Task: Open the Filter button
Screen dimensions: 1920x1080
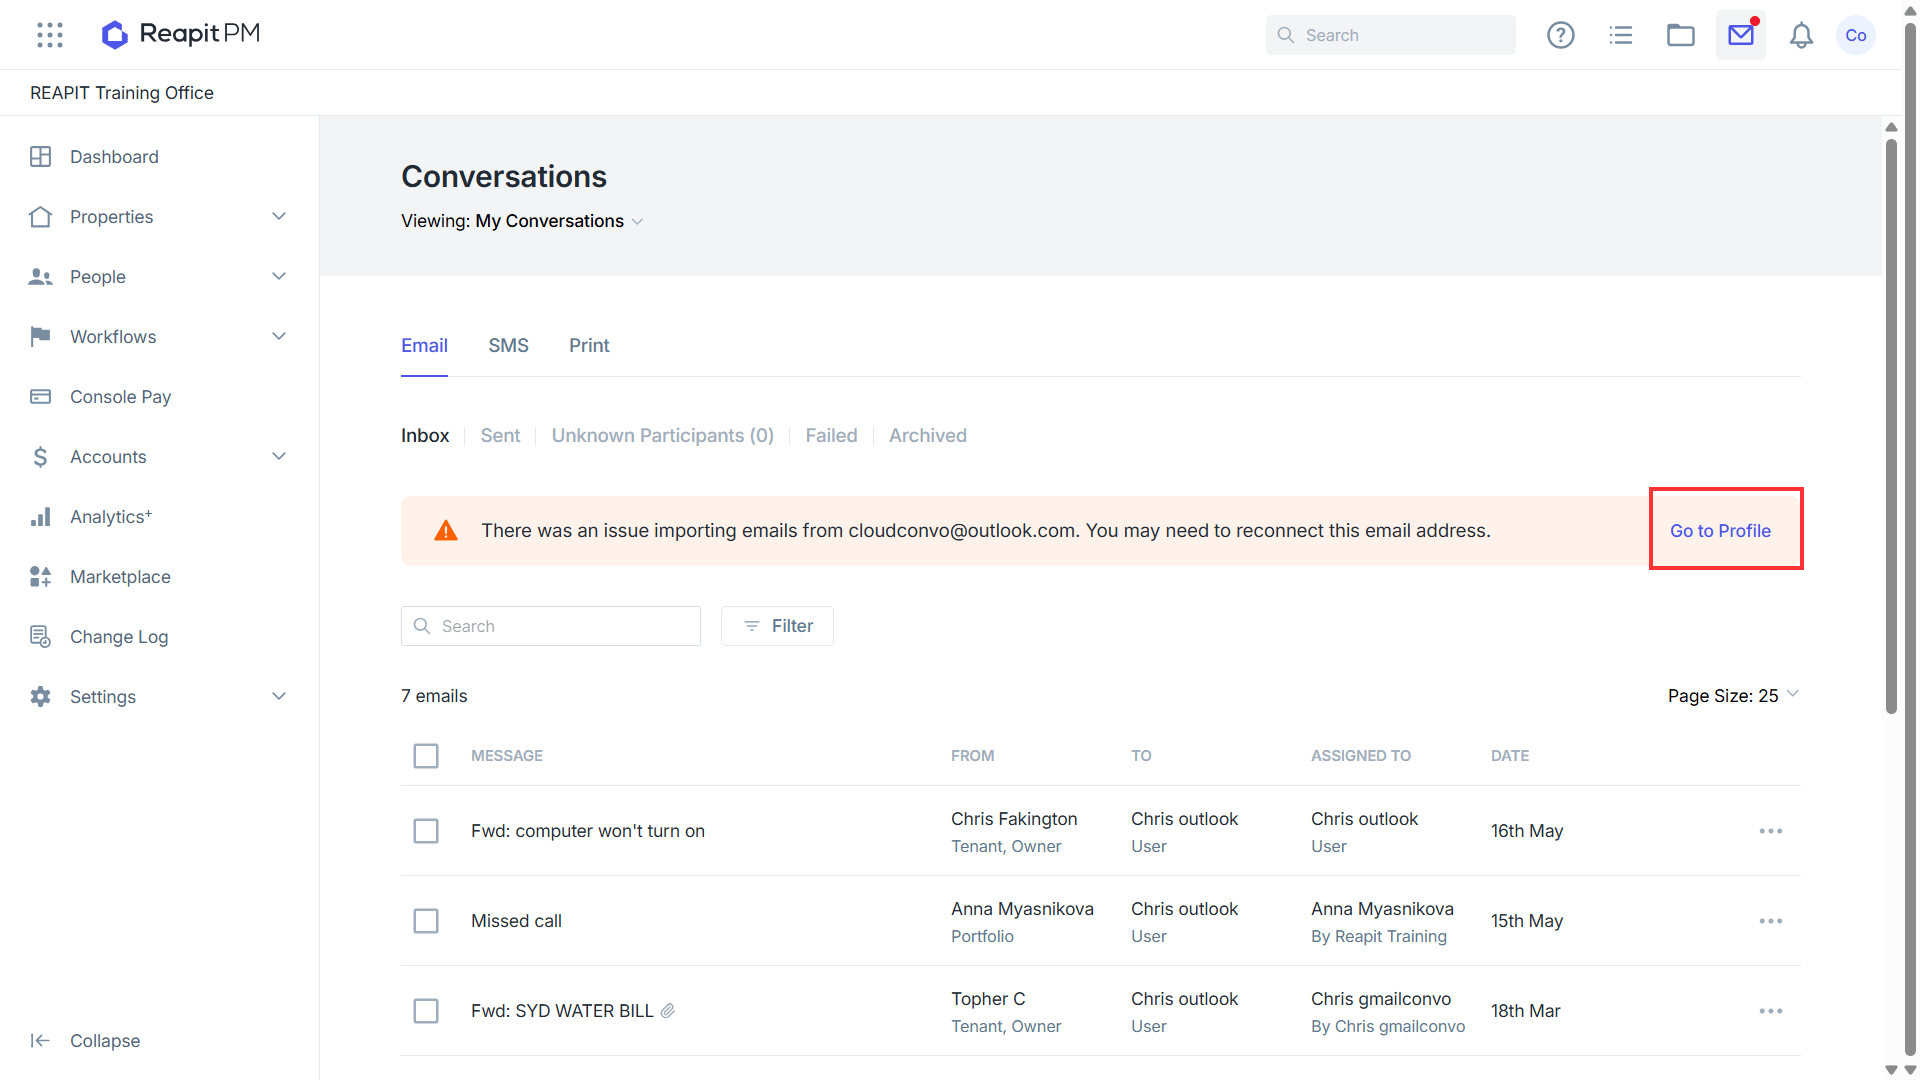Action: coord(777,626)
